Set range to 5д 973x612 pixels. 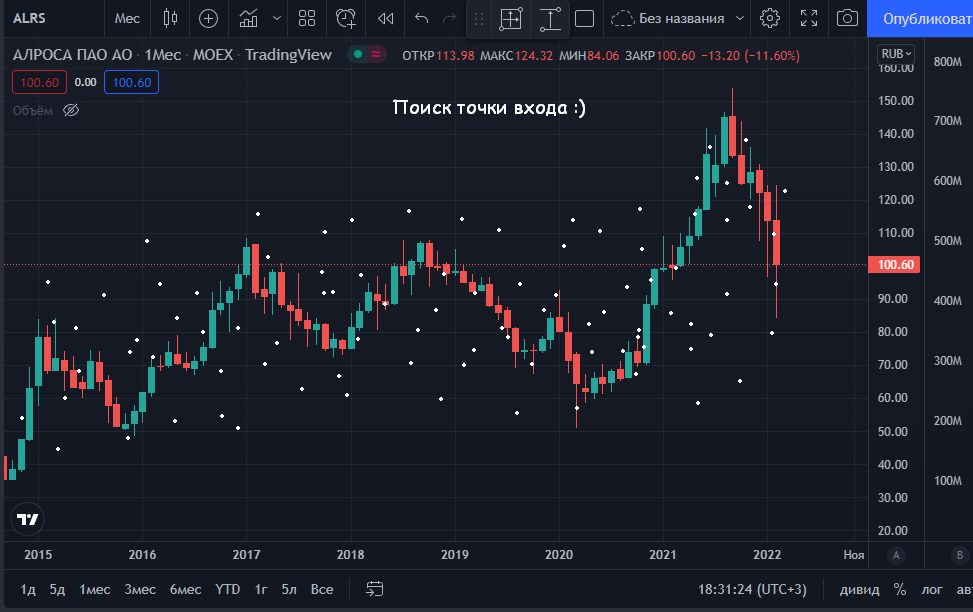57,589
